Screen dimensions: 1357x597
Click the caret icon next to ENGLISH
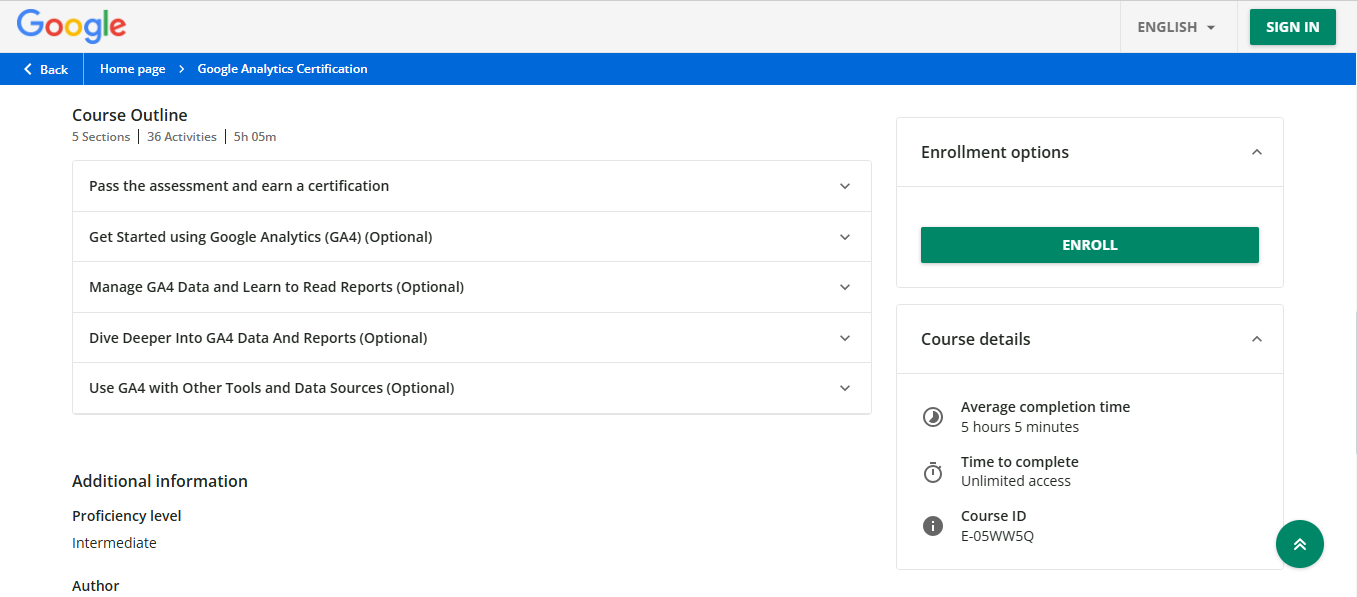[1211, 27]
